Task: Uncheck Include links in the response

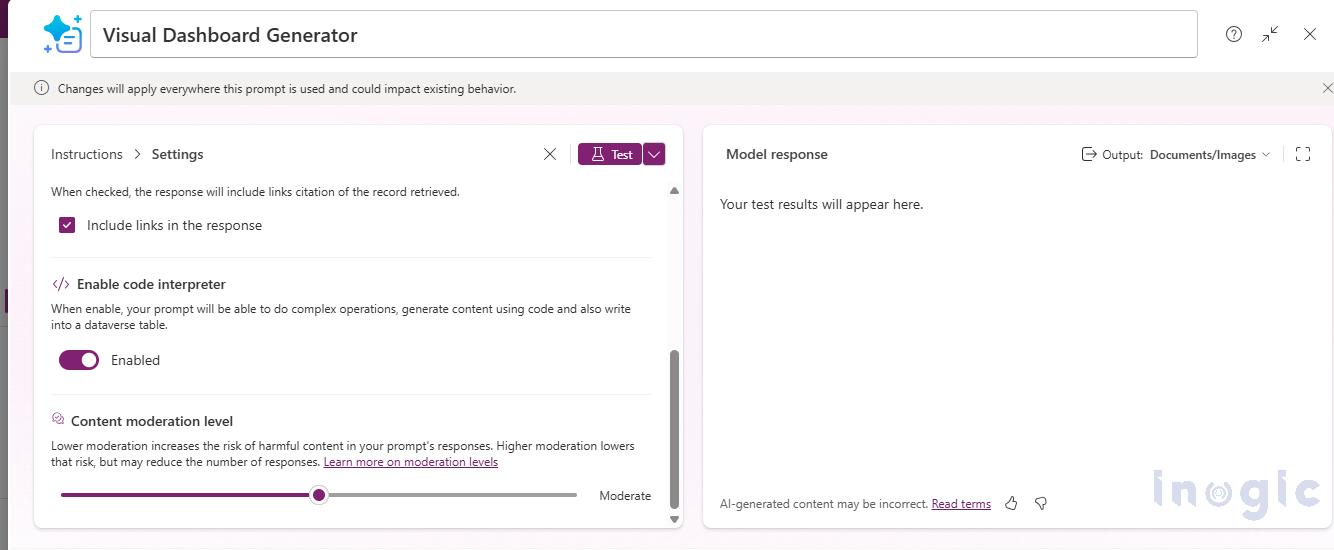Action: click(x=67, y=225)
